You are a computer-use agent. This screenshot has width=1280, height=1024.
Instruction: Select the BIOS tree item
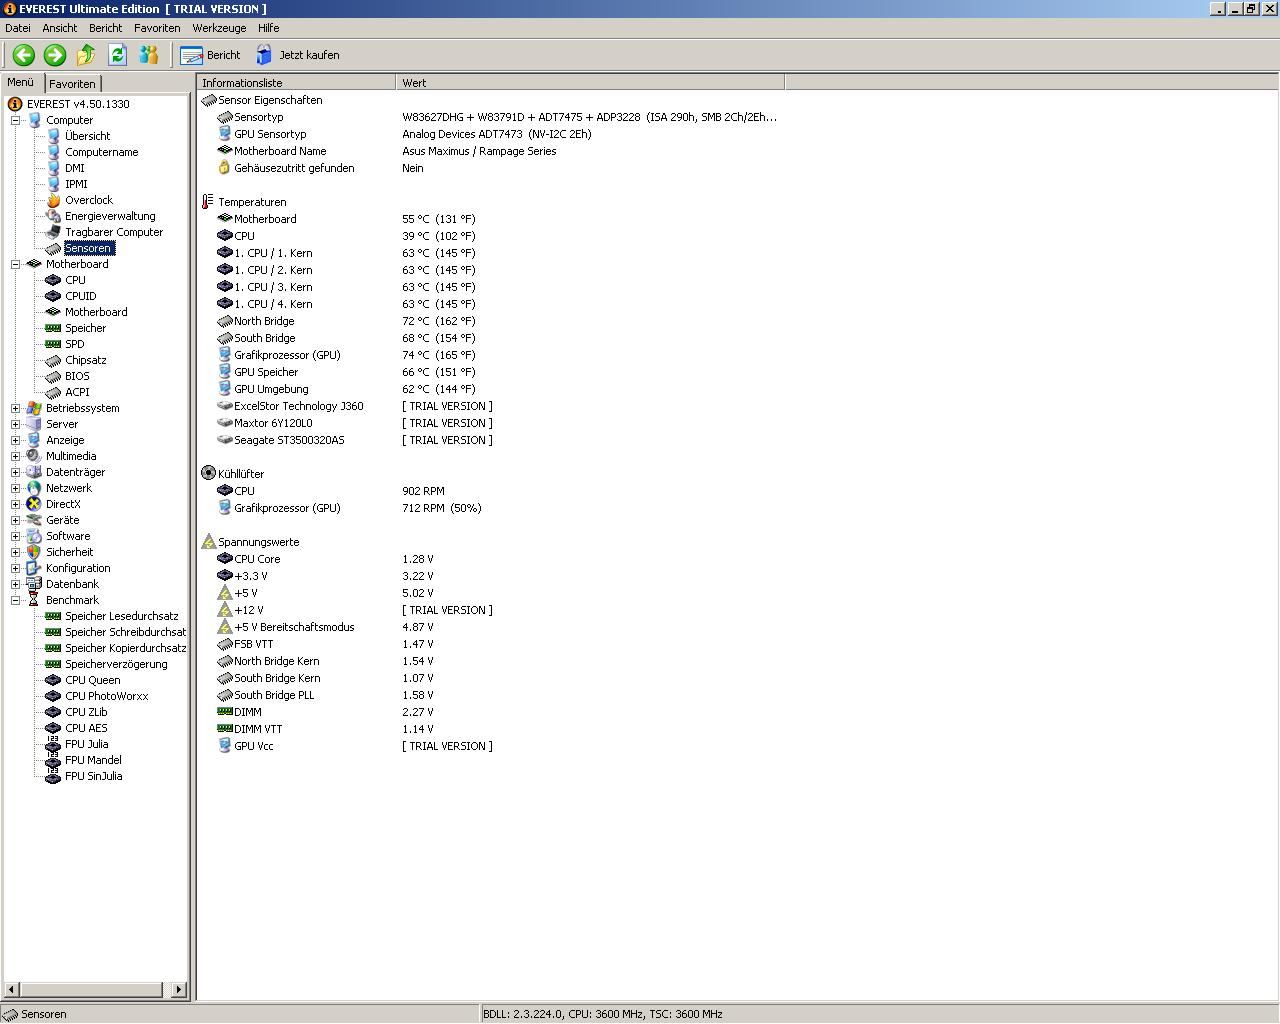pyautogui.click(x=77, y=376)
